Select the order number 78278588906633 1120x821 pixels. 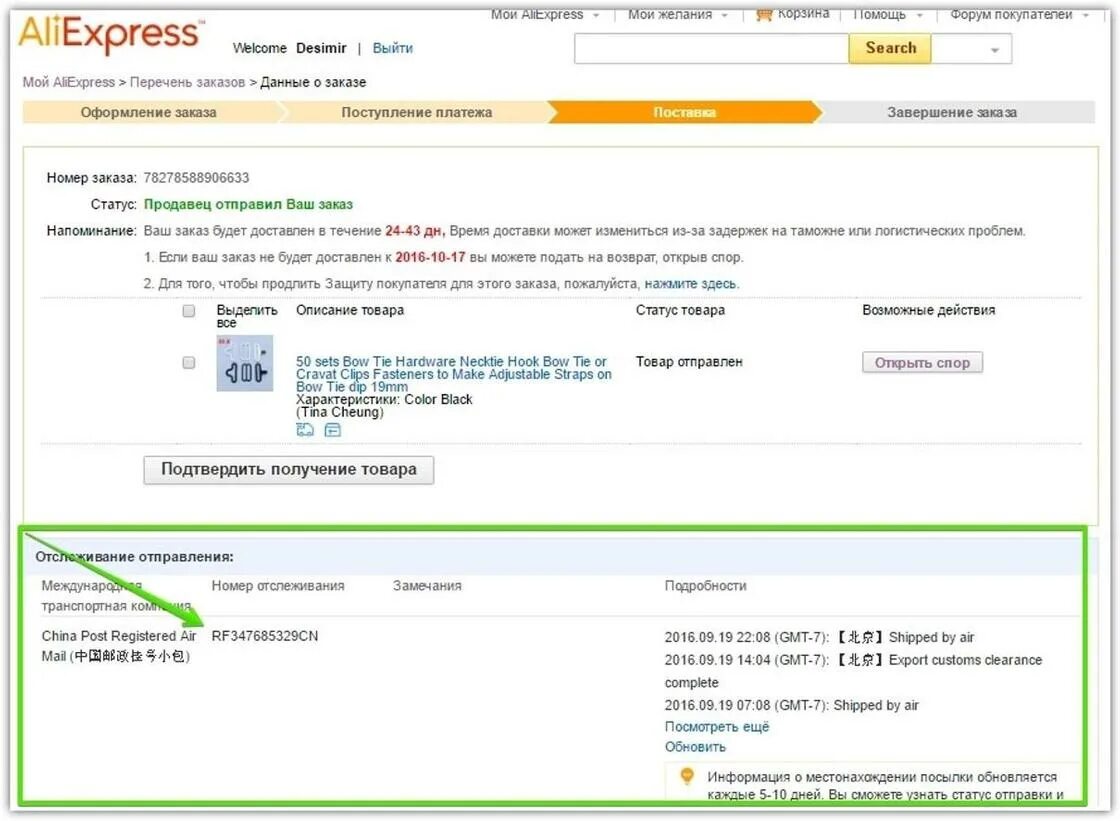[x=196, y=178]
